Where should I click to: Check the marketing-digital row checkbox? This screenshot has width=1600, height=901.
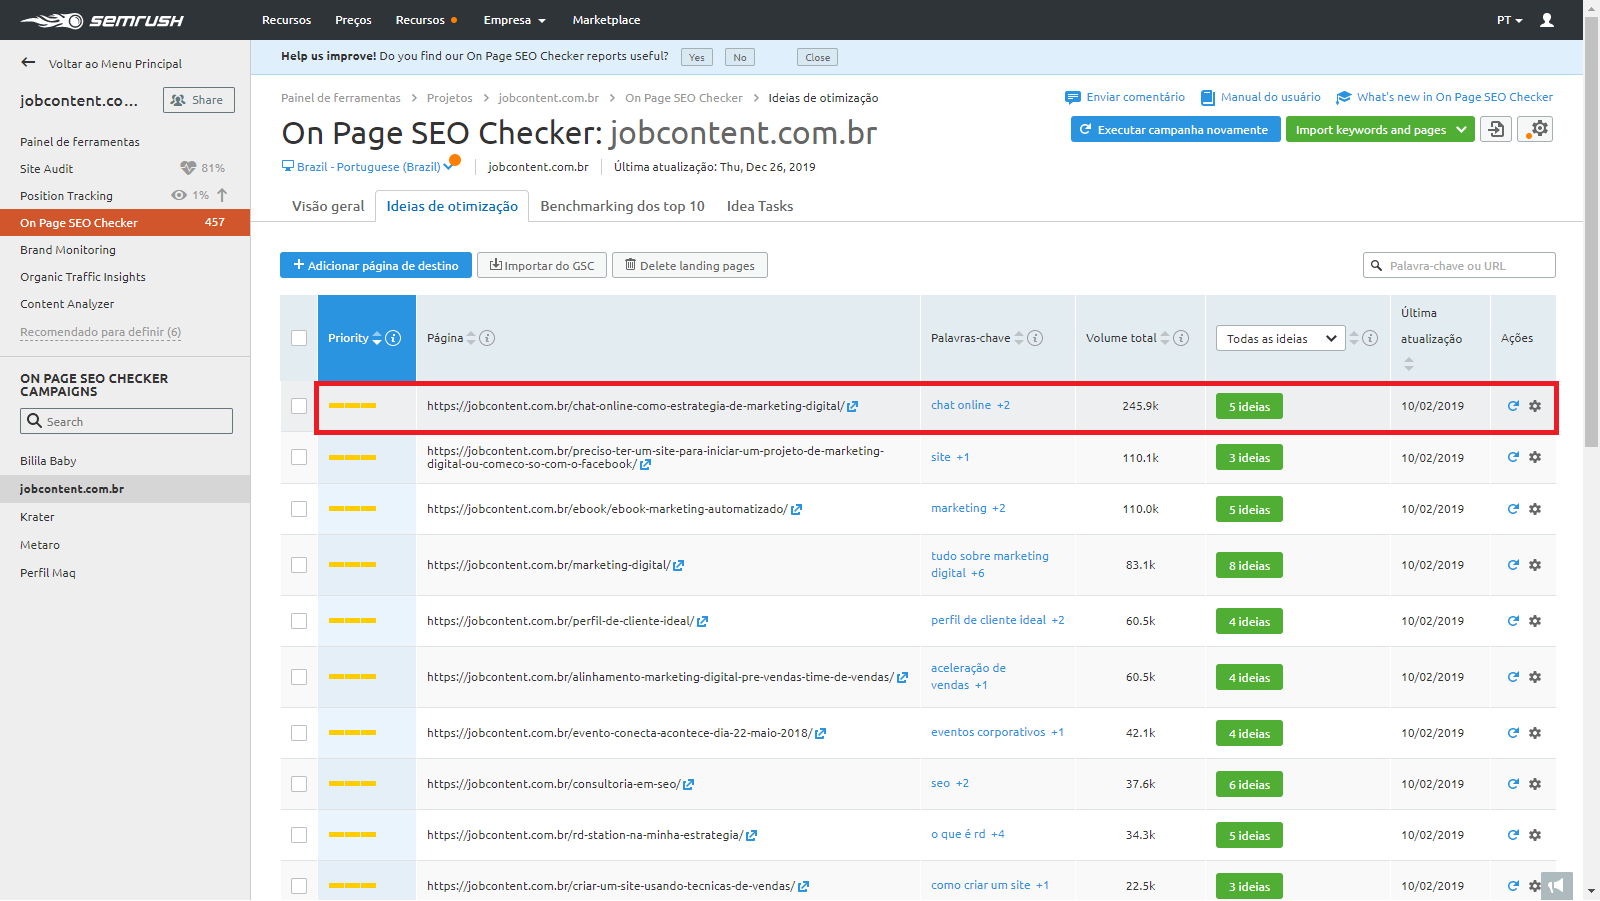point(299,565)
